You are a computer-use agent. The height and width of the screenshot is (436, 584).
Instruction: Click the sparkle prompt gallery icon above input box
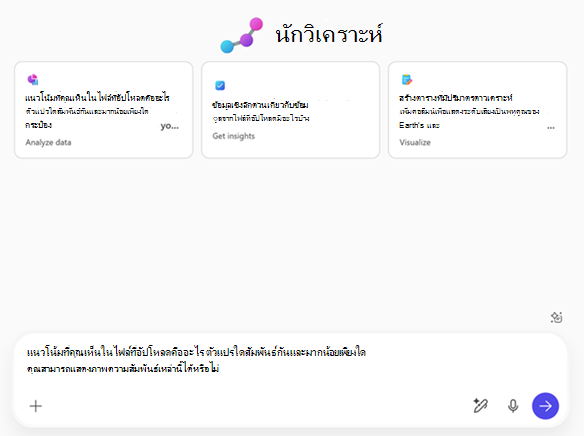tap(556, 317)
